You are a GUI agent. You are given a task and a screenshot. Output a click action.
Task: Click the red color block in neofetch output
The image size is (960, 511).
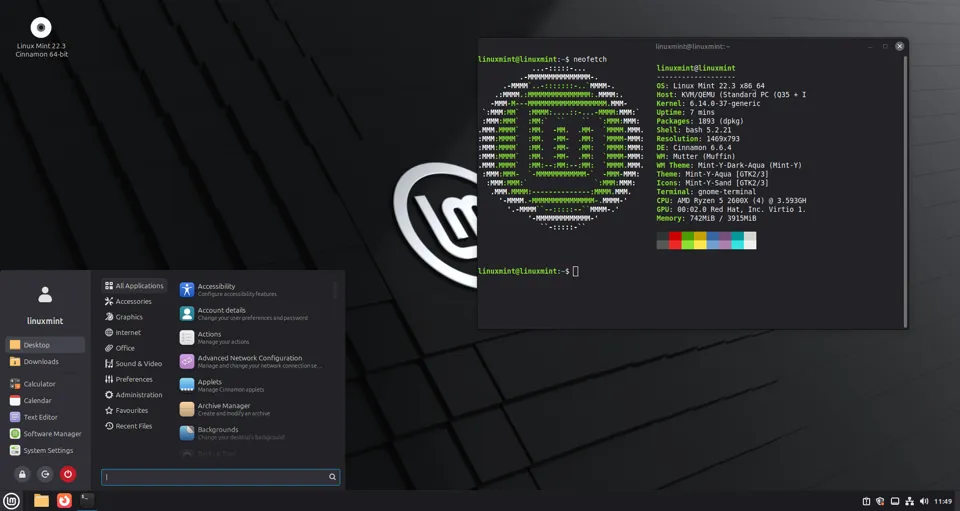pos(675,241)
